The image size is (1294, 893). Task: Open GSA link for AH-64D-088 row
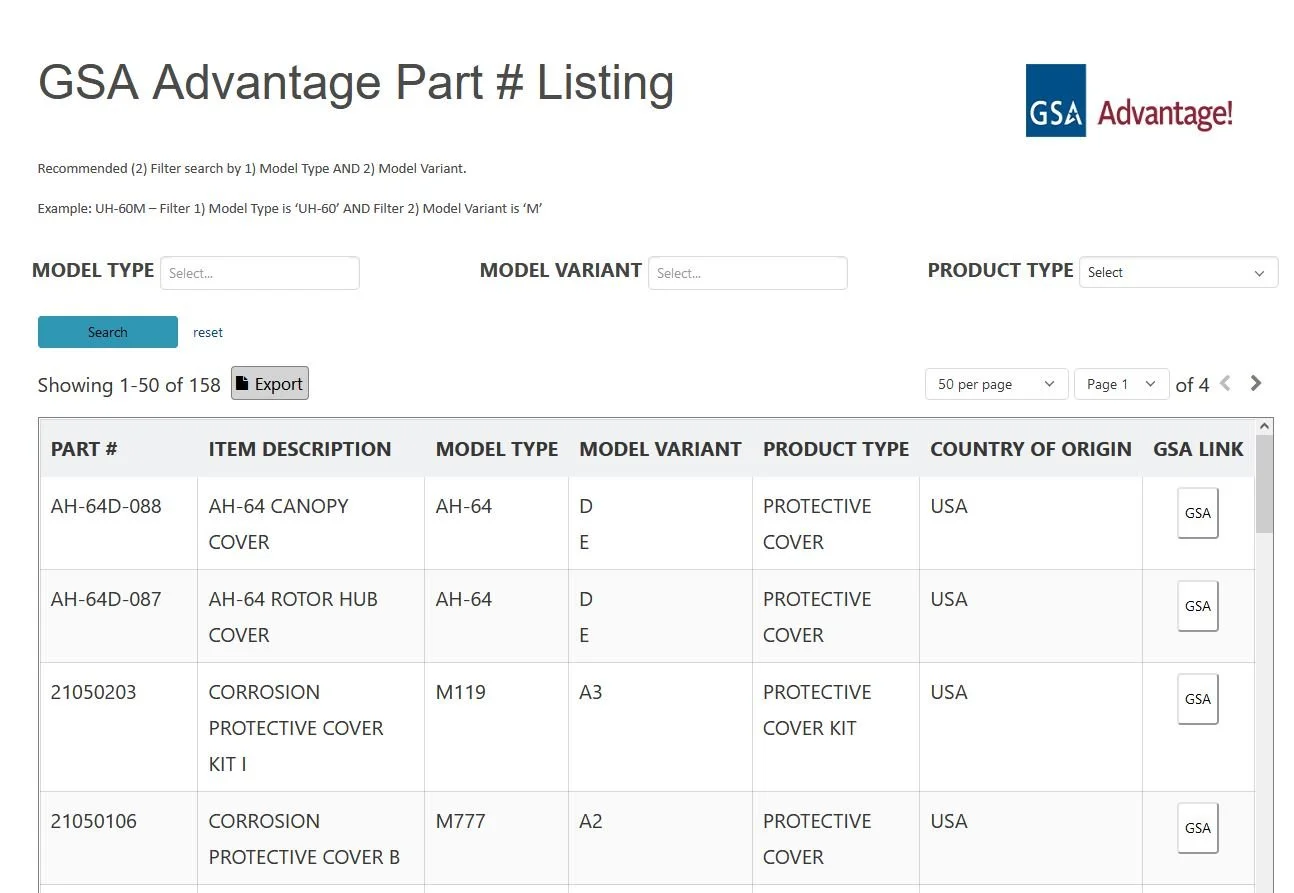pos(1197,513)
